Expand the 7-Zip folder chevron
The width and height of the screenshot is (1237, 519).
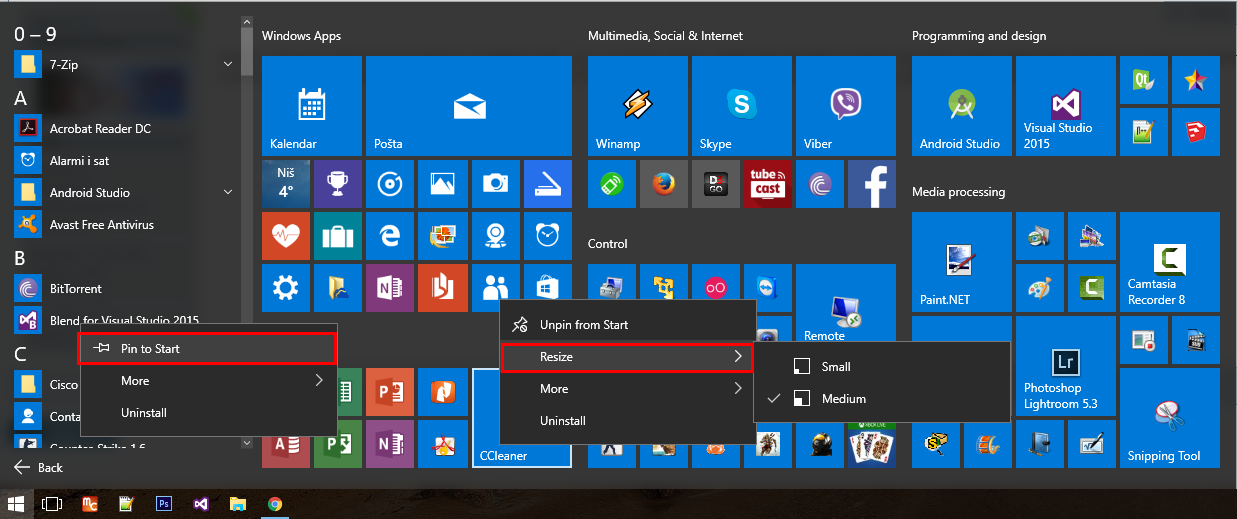(x=228, y=65)
